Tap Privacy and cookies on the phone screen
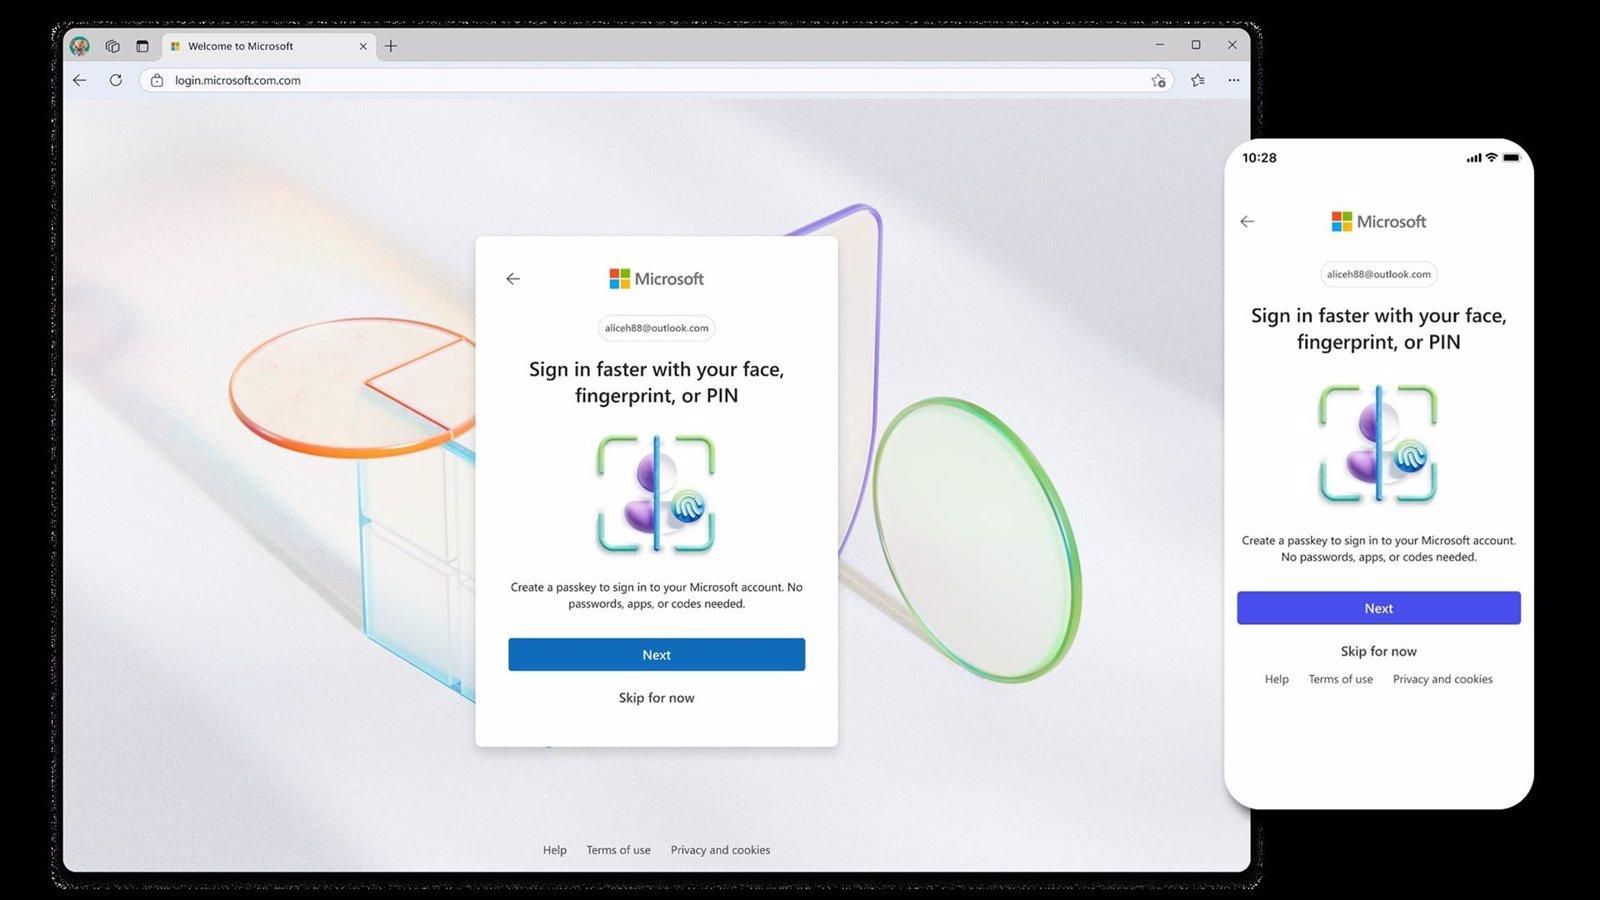This screenshot has width=1600, height=900. [x=1443, y=679]
